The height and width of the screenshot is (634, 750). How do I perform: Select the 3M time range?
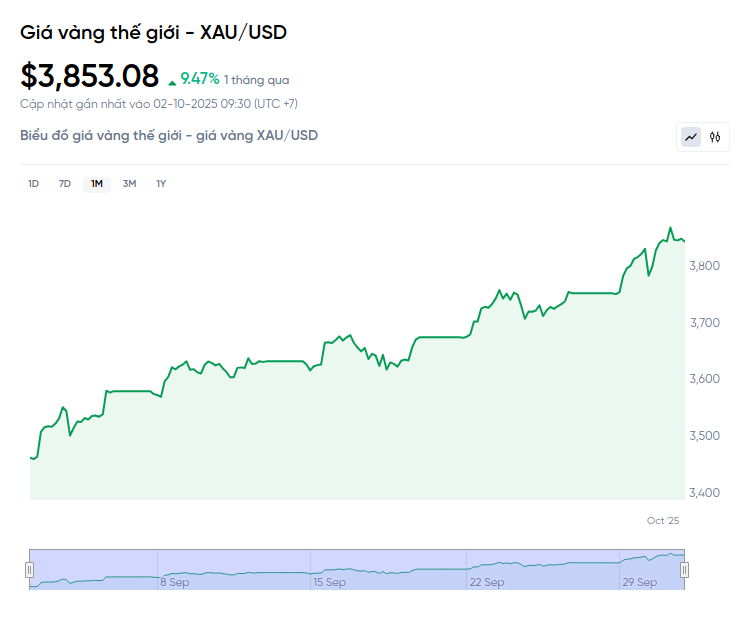[129, 184]
